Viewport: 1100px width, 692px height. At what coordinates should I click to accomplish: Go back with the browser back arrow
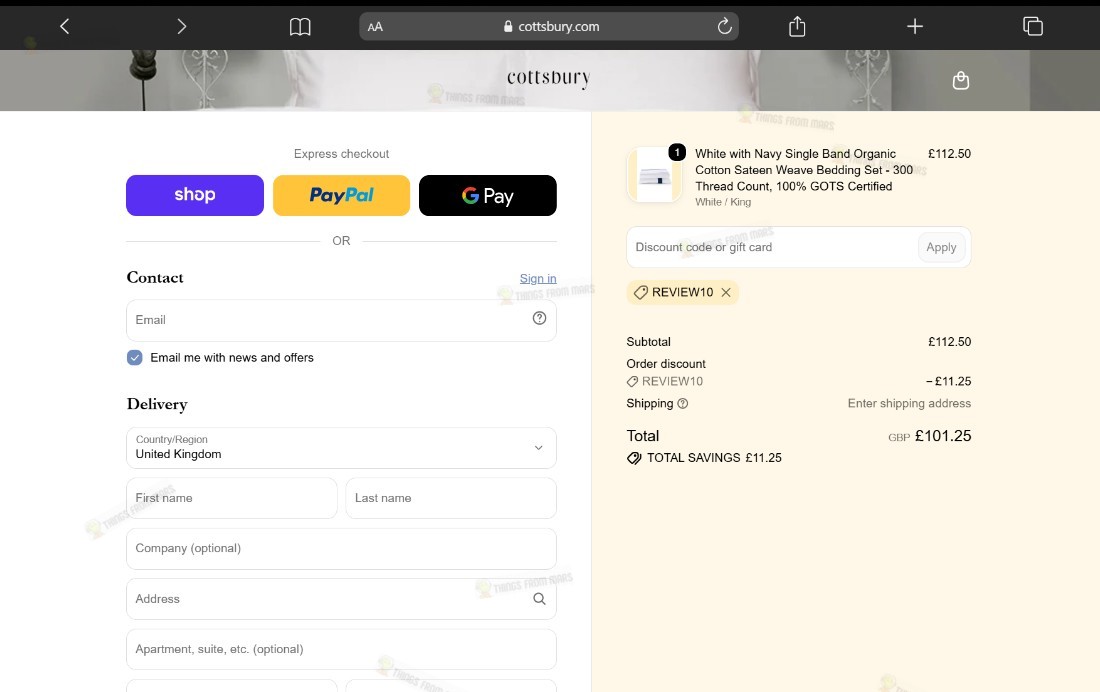[x=65, y=27]
